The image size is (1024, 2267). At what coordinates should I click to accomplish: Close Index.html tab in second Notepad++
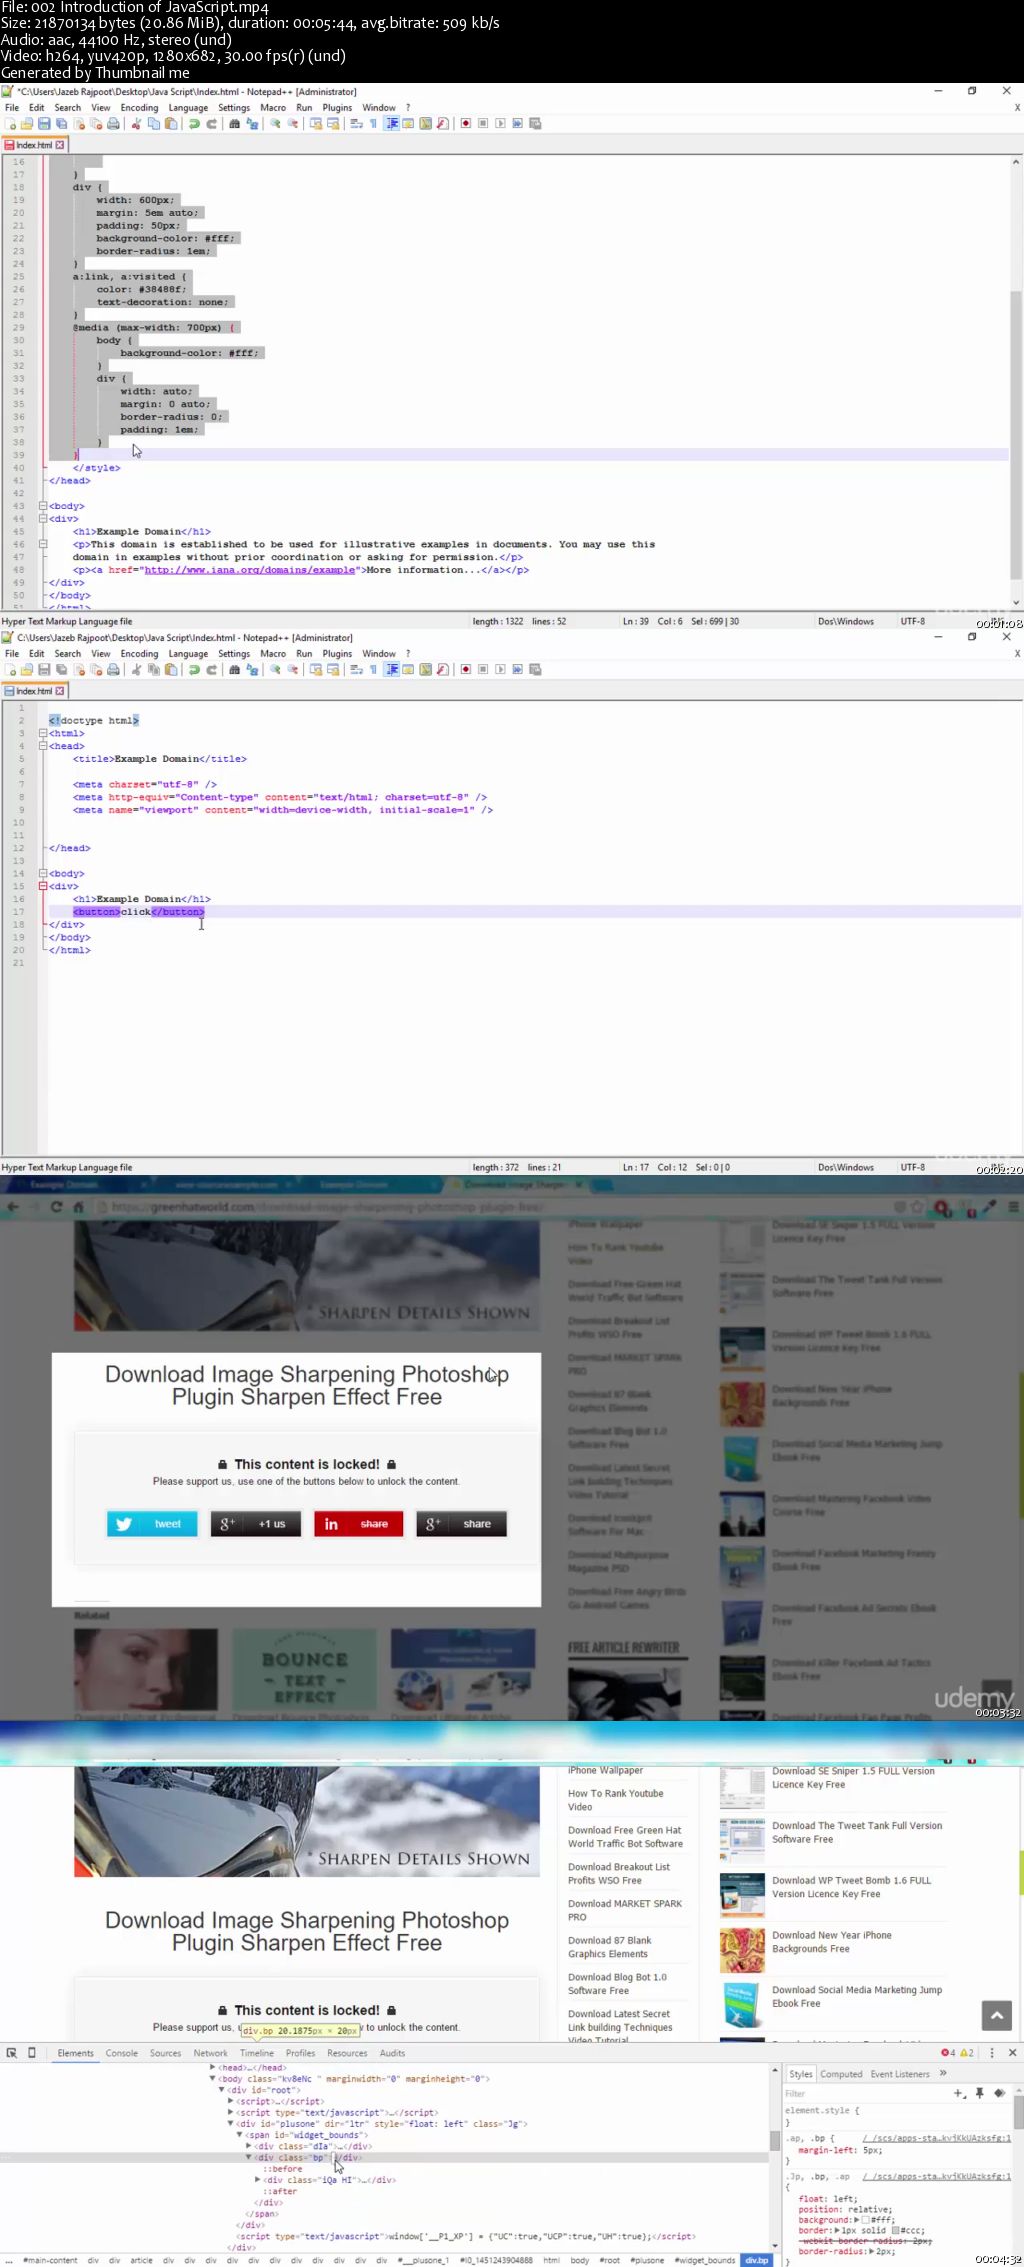tap(60, 691)
